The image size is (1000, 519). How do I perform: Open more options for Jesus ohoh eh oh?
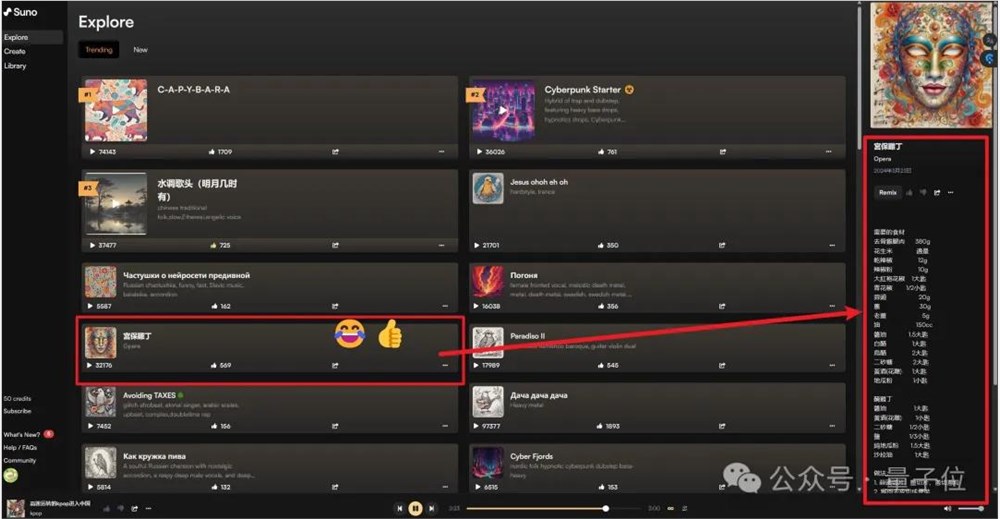pyautogui.click(x=832, y=245)
